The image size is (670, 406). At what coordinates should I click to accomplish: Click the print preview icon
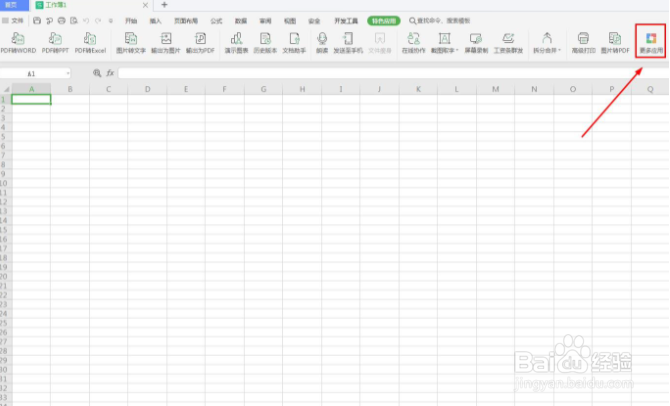74,21
